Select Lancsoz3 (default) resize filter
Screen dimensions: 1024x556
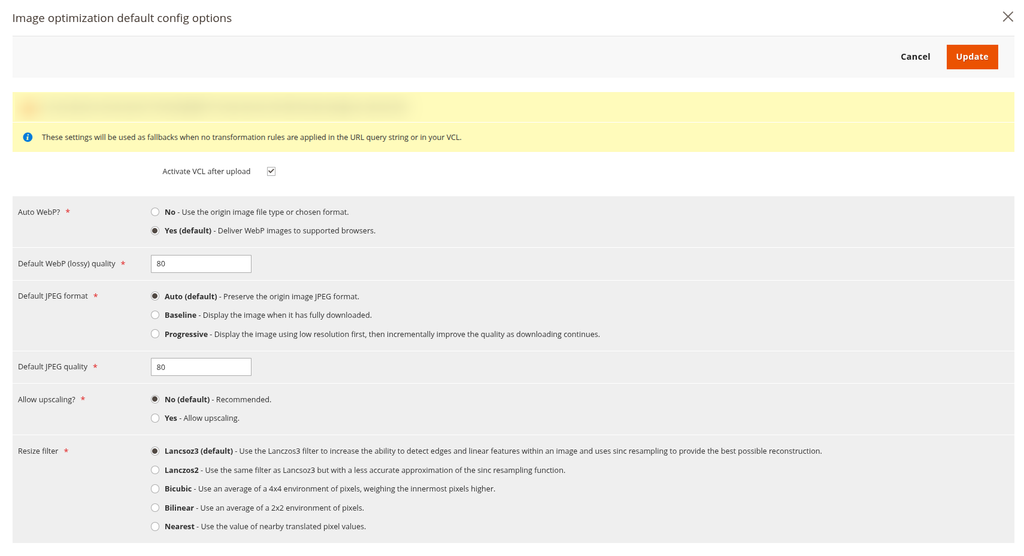tap(155, 451)
